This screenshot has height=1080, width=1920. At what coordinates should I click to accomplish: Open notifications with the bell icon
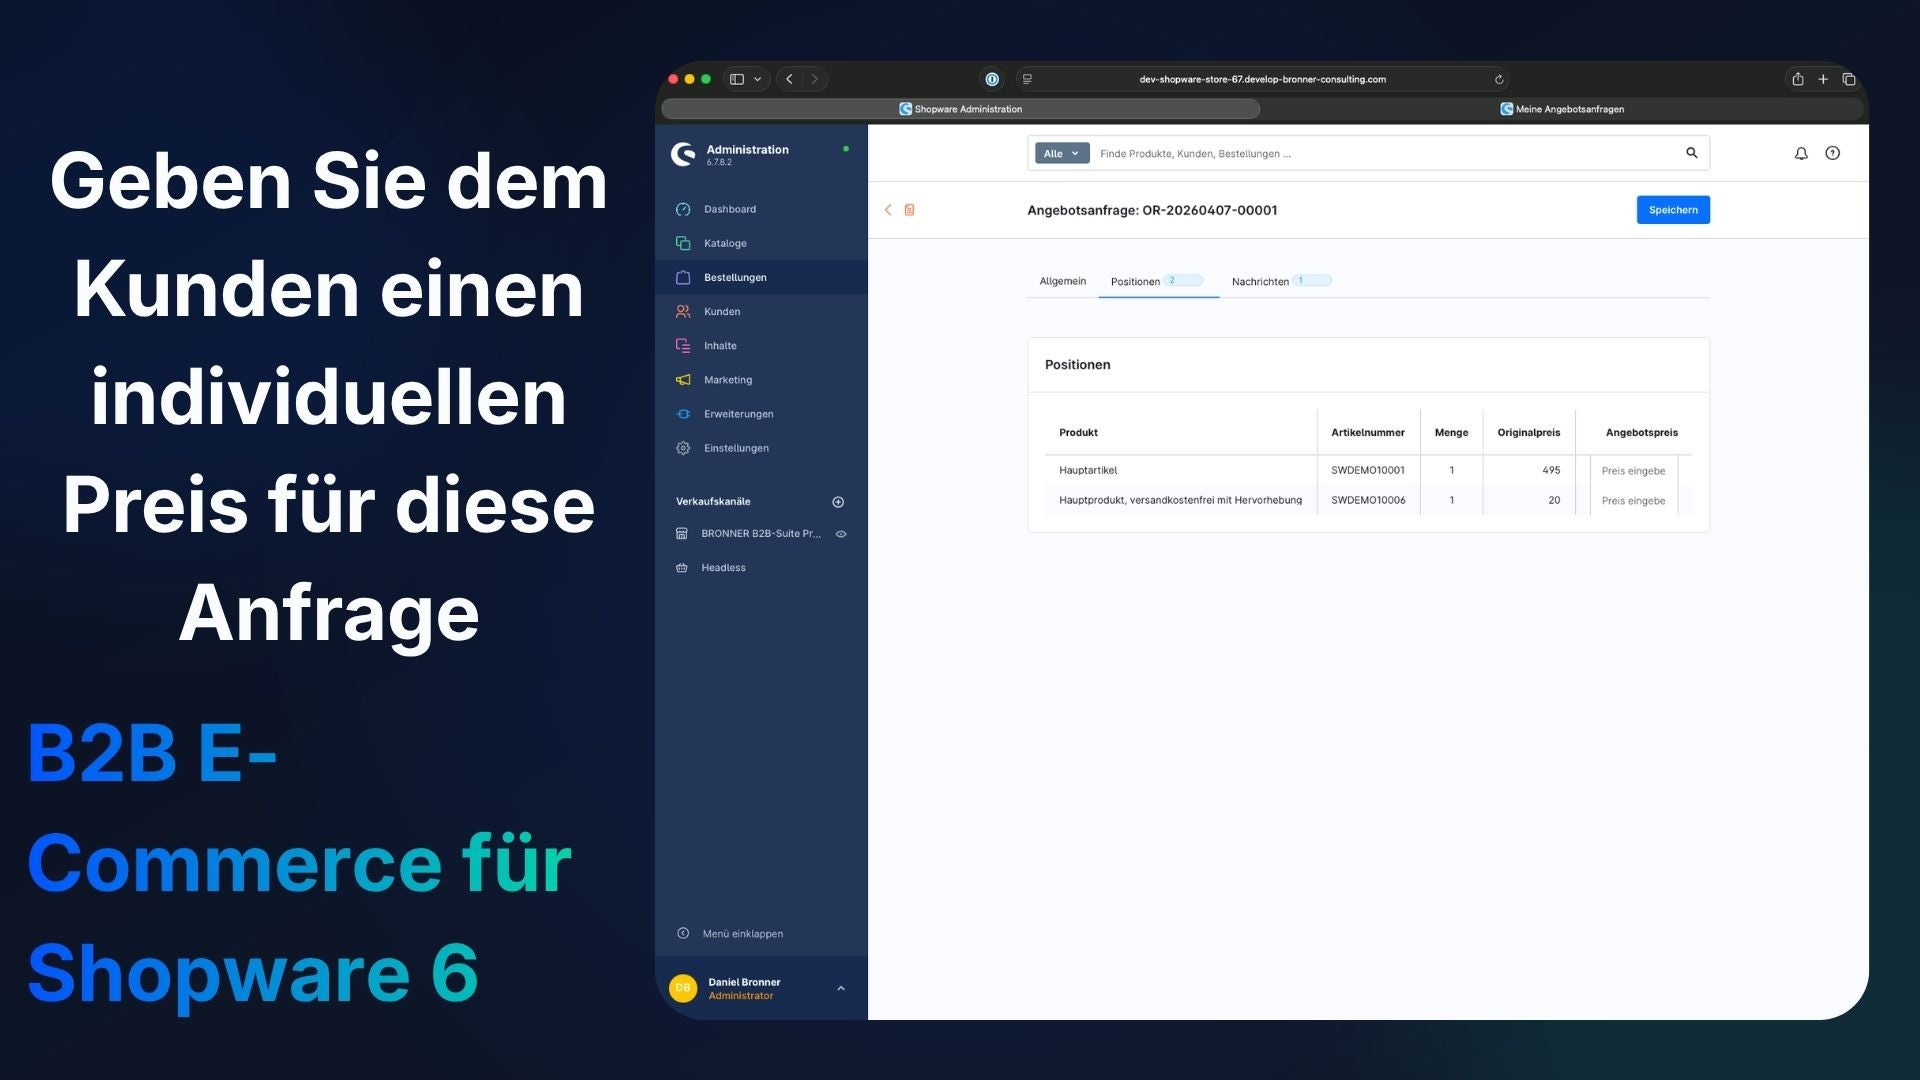tap(1801, 153)
